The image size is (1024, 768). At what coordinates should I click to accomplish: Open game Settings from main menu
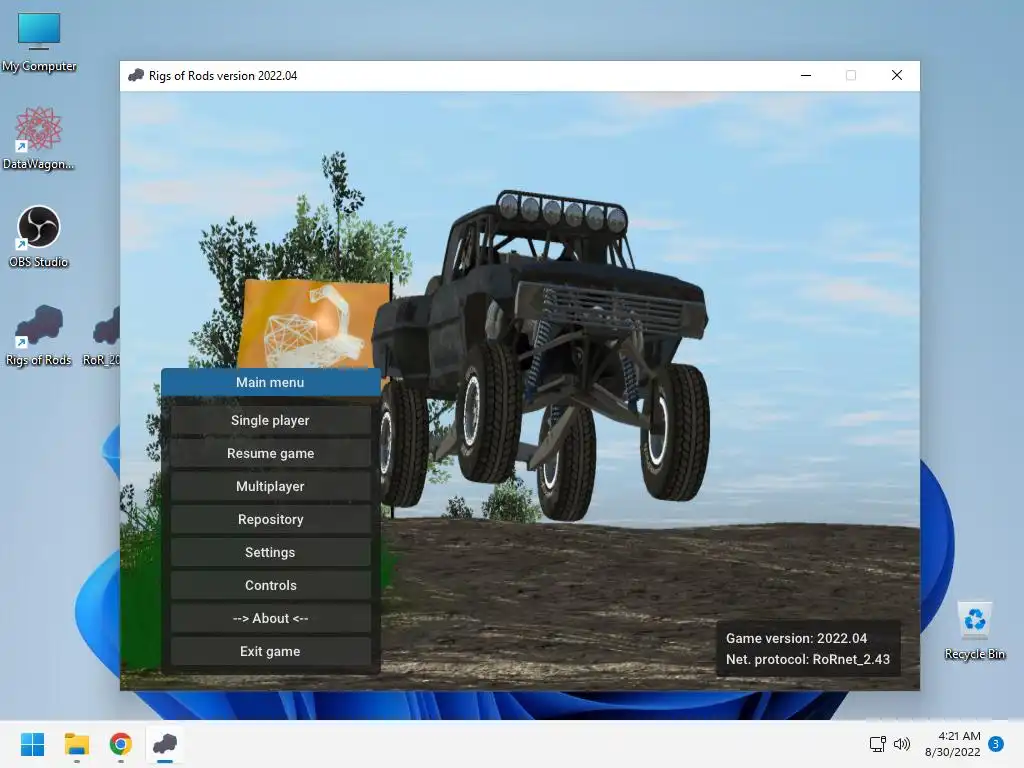270,552
